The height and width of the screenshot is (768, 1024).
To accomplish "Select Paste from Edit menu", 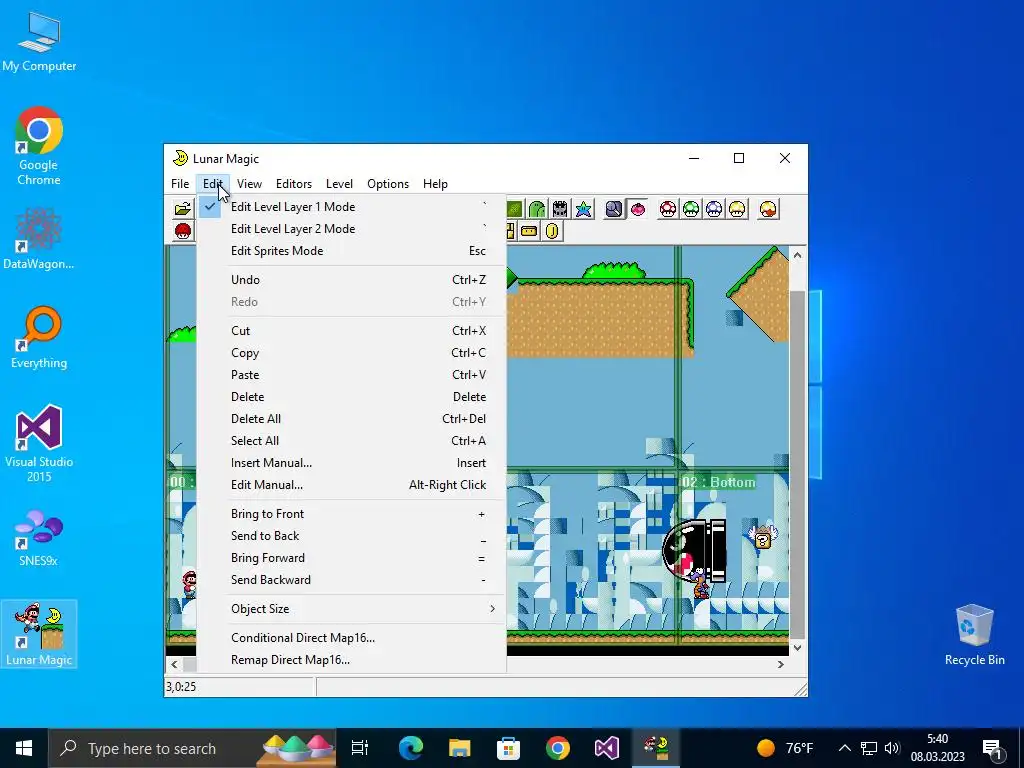I will pyautogui.click(x=351, y=376).
